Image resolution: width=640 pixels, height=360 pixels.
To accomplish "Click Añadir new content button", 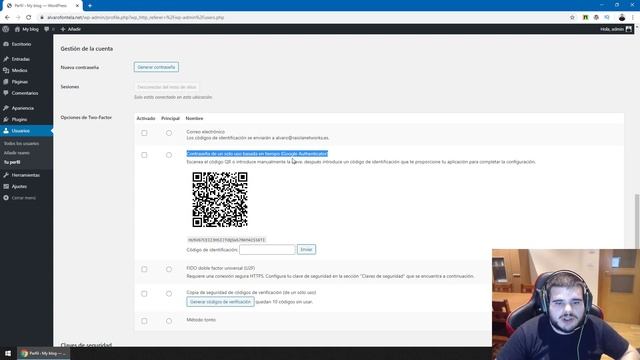I will (71, 29).
